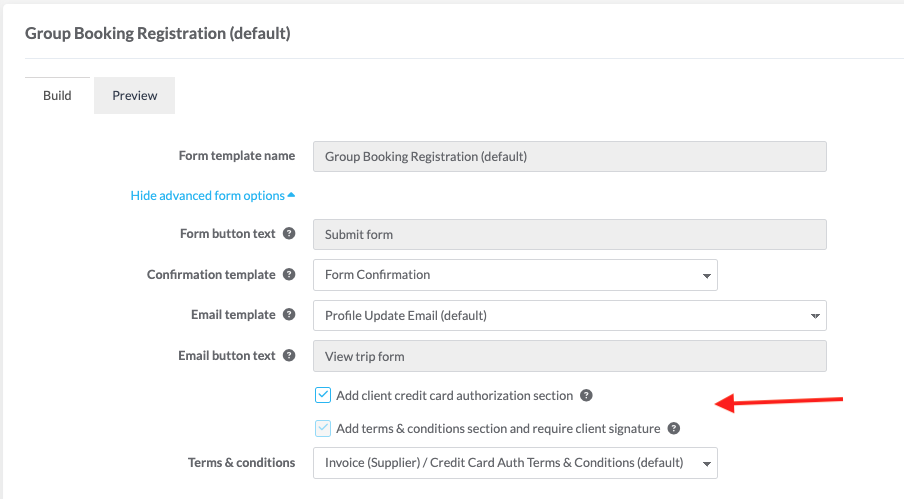Click the View trip form text field
The width and height of the screenshot is (904, 499).
point(569,356)
